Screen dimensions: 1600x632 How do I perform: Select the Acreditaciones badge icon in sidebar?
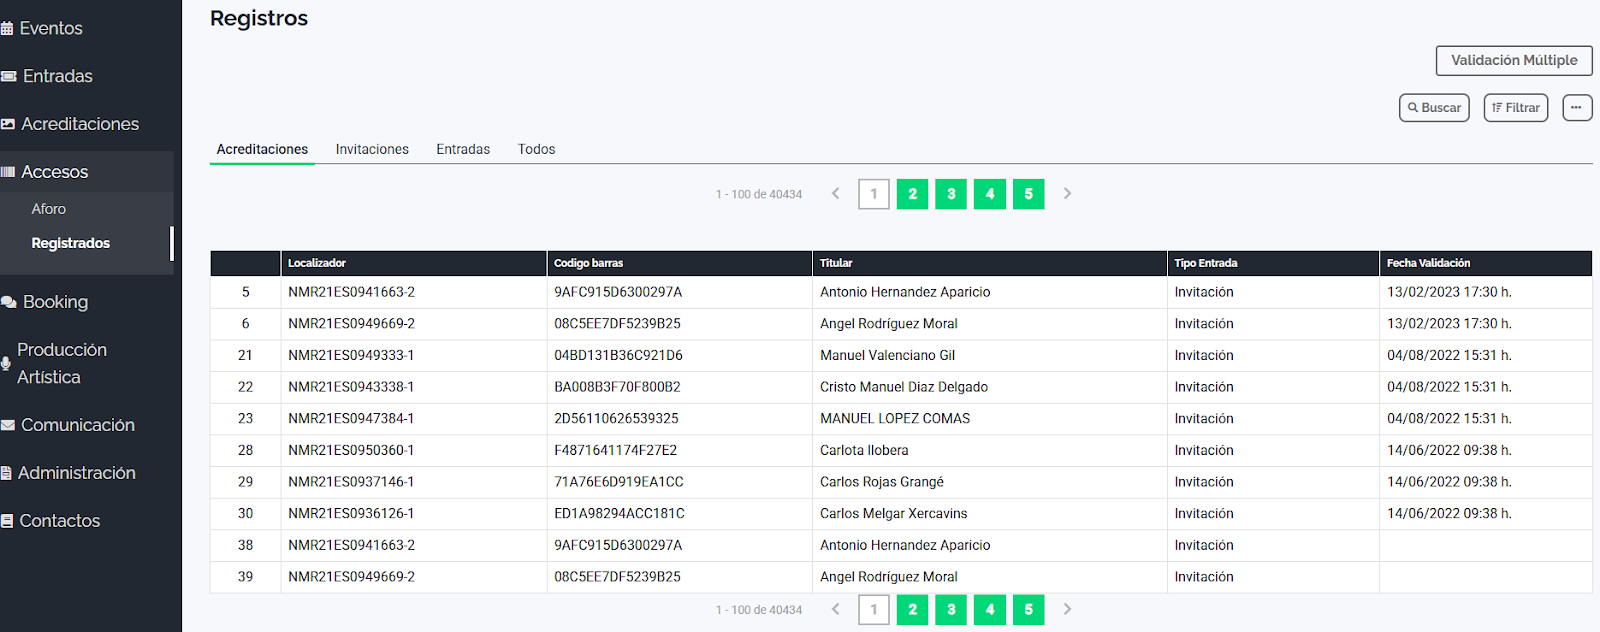tap(8, 125)
